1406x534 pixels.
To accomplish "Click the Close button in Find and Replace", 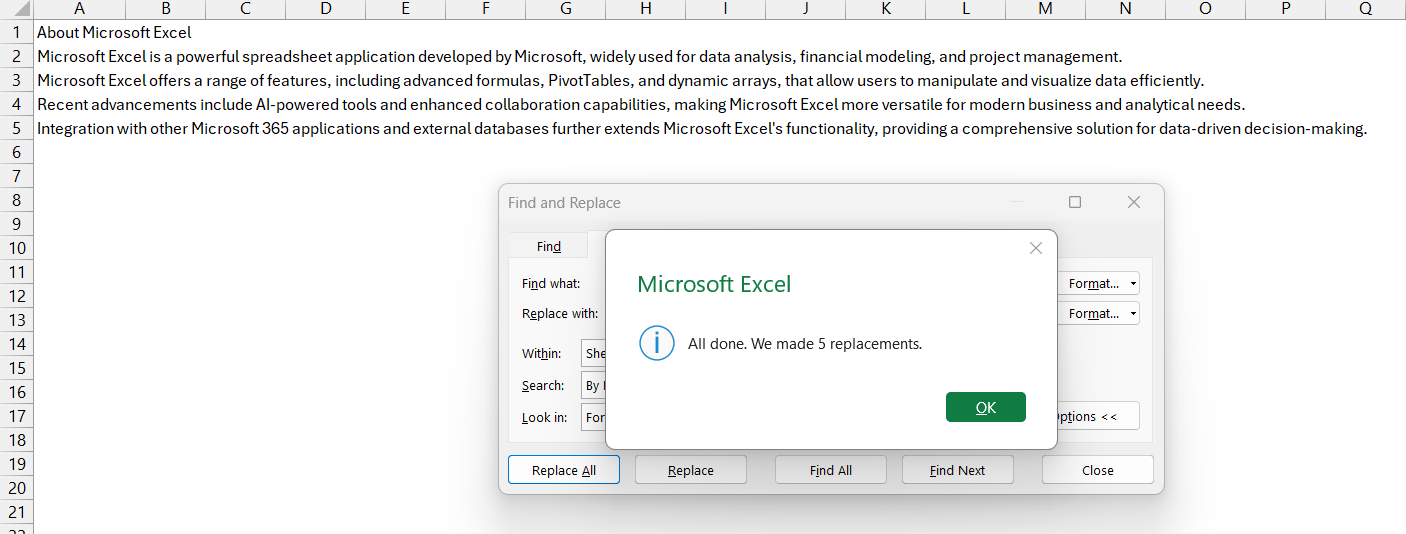I will [x=1098, y=470].
